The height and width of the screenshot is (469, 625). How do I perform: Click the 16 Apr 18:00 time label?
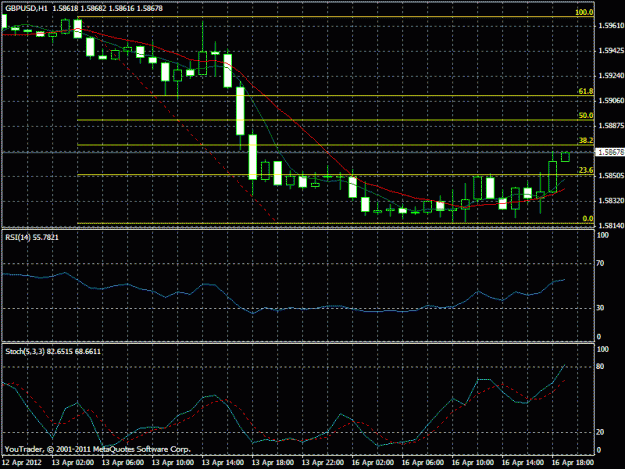[573, 463]
